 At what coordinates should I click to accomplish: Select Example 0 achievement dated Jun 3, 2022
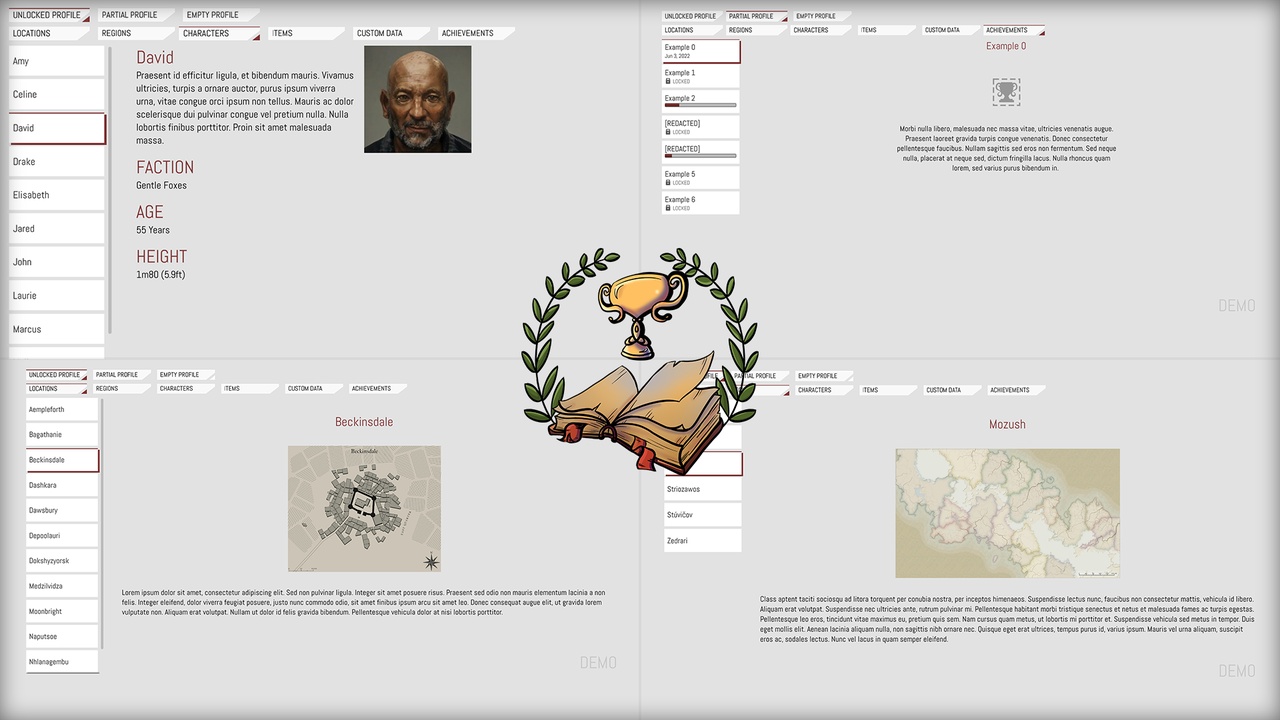point(701,51)
